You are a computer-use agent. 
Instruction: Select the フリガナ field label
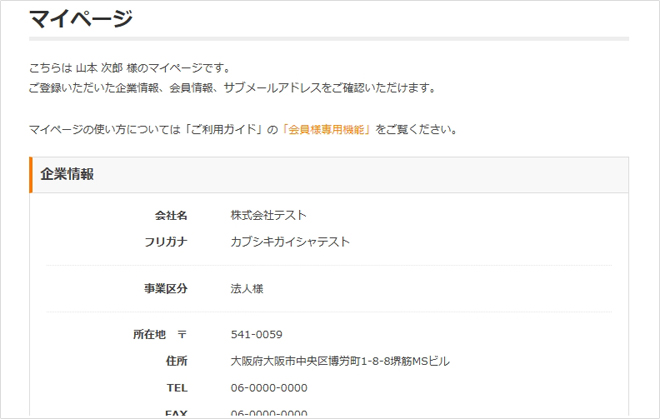coord(166,242)
